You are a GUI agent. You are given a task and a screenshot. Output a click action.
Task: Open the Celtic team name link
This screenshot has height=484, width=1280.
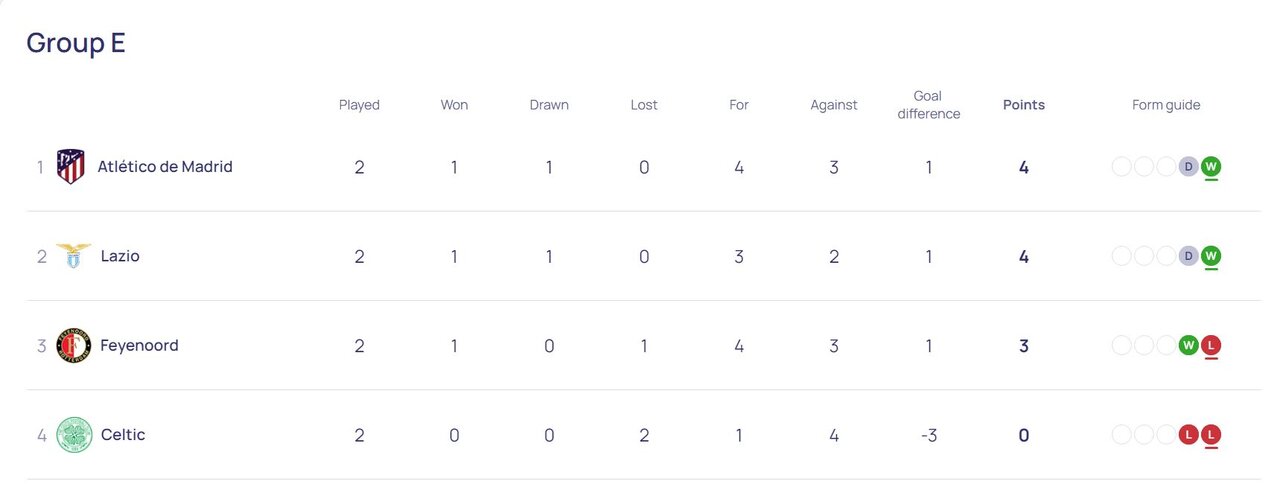(x=123, y=434)
